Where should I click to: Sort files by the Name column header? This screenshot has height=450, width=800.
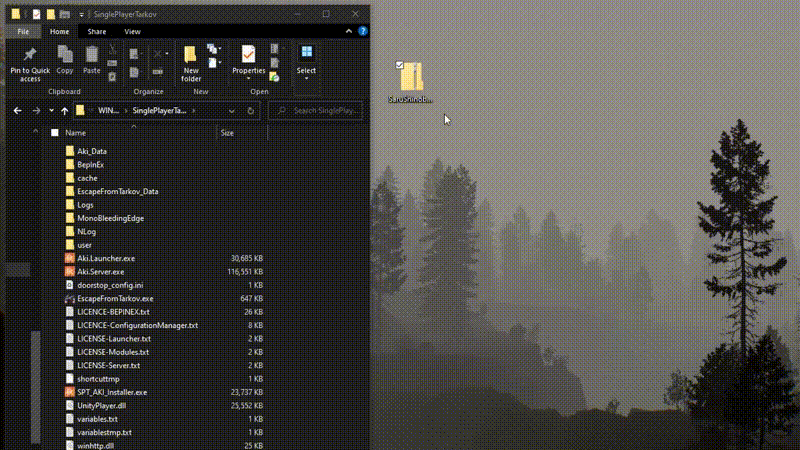[x=76, y=133]
